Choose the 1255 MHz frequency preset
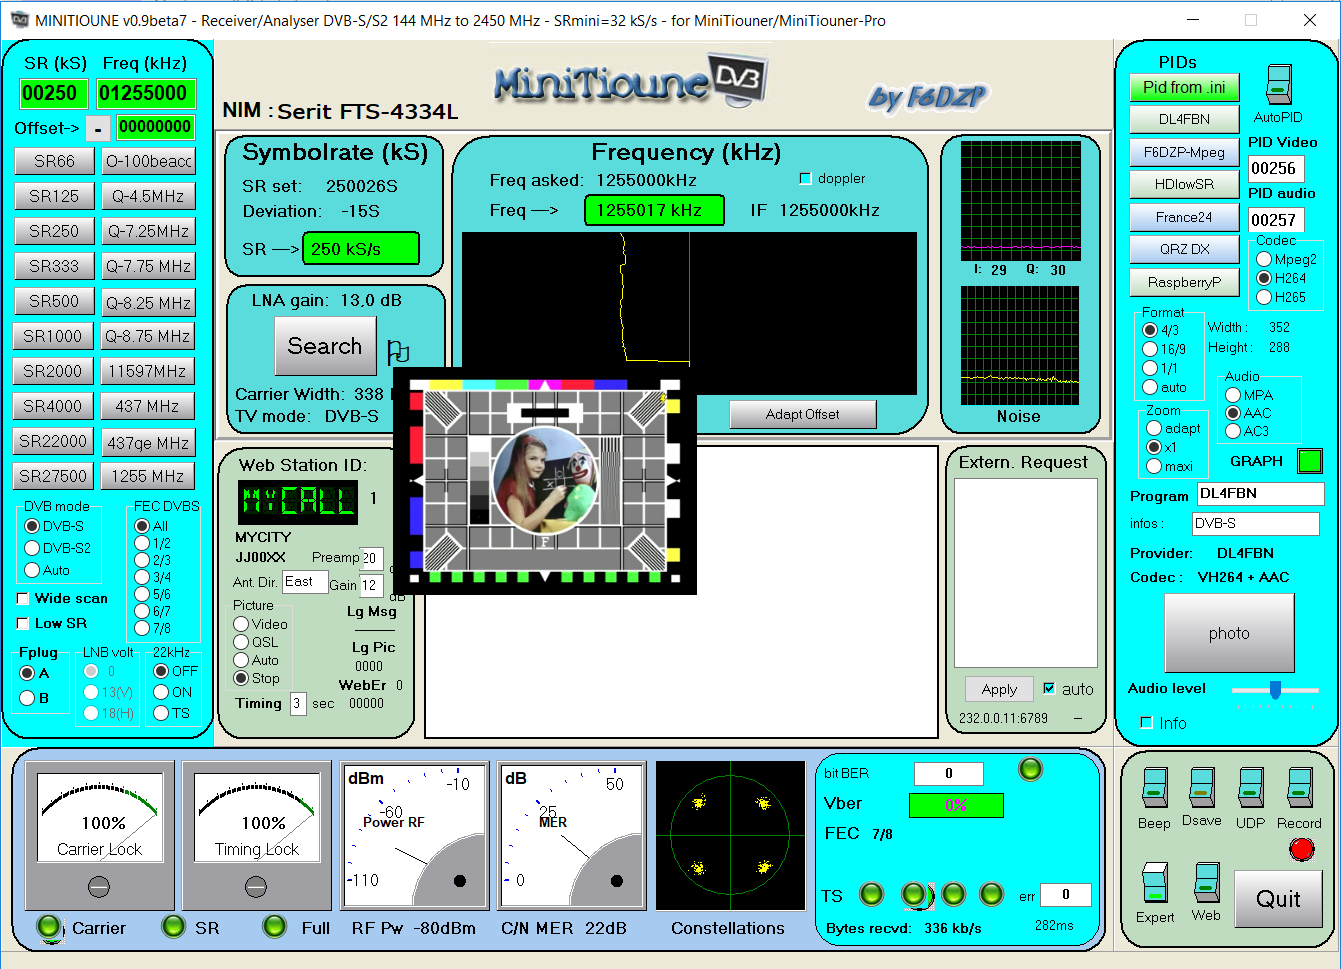 [x=147, y=476]
